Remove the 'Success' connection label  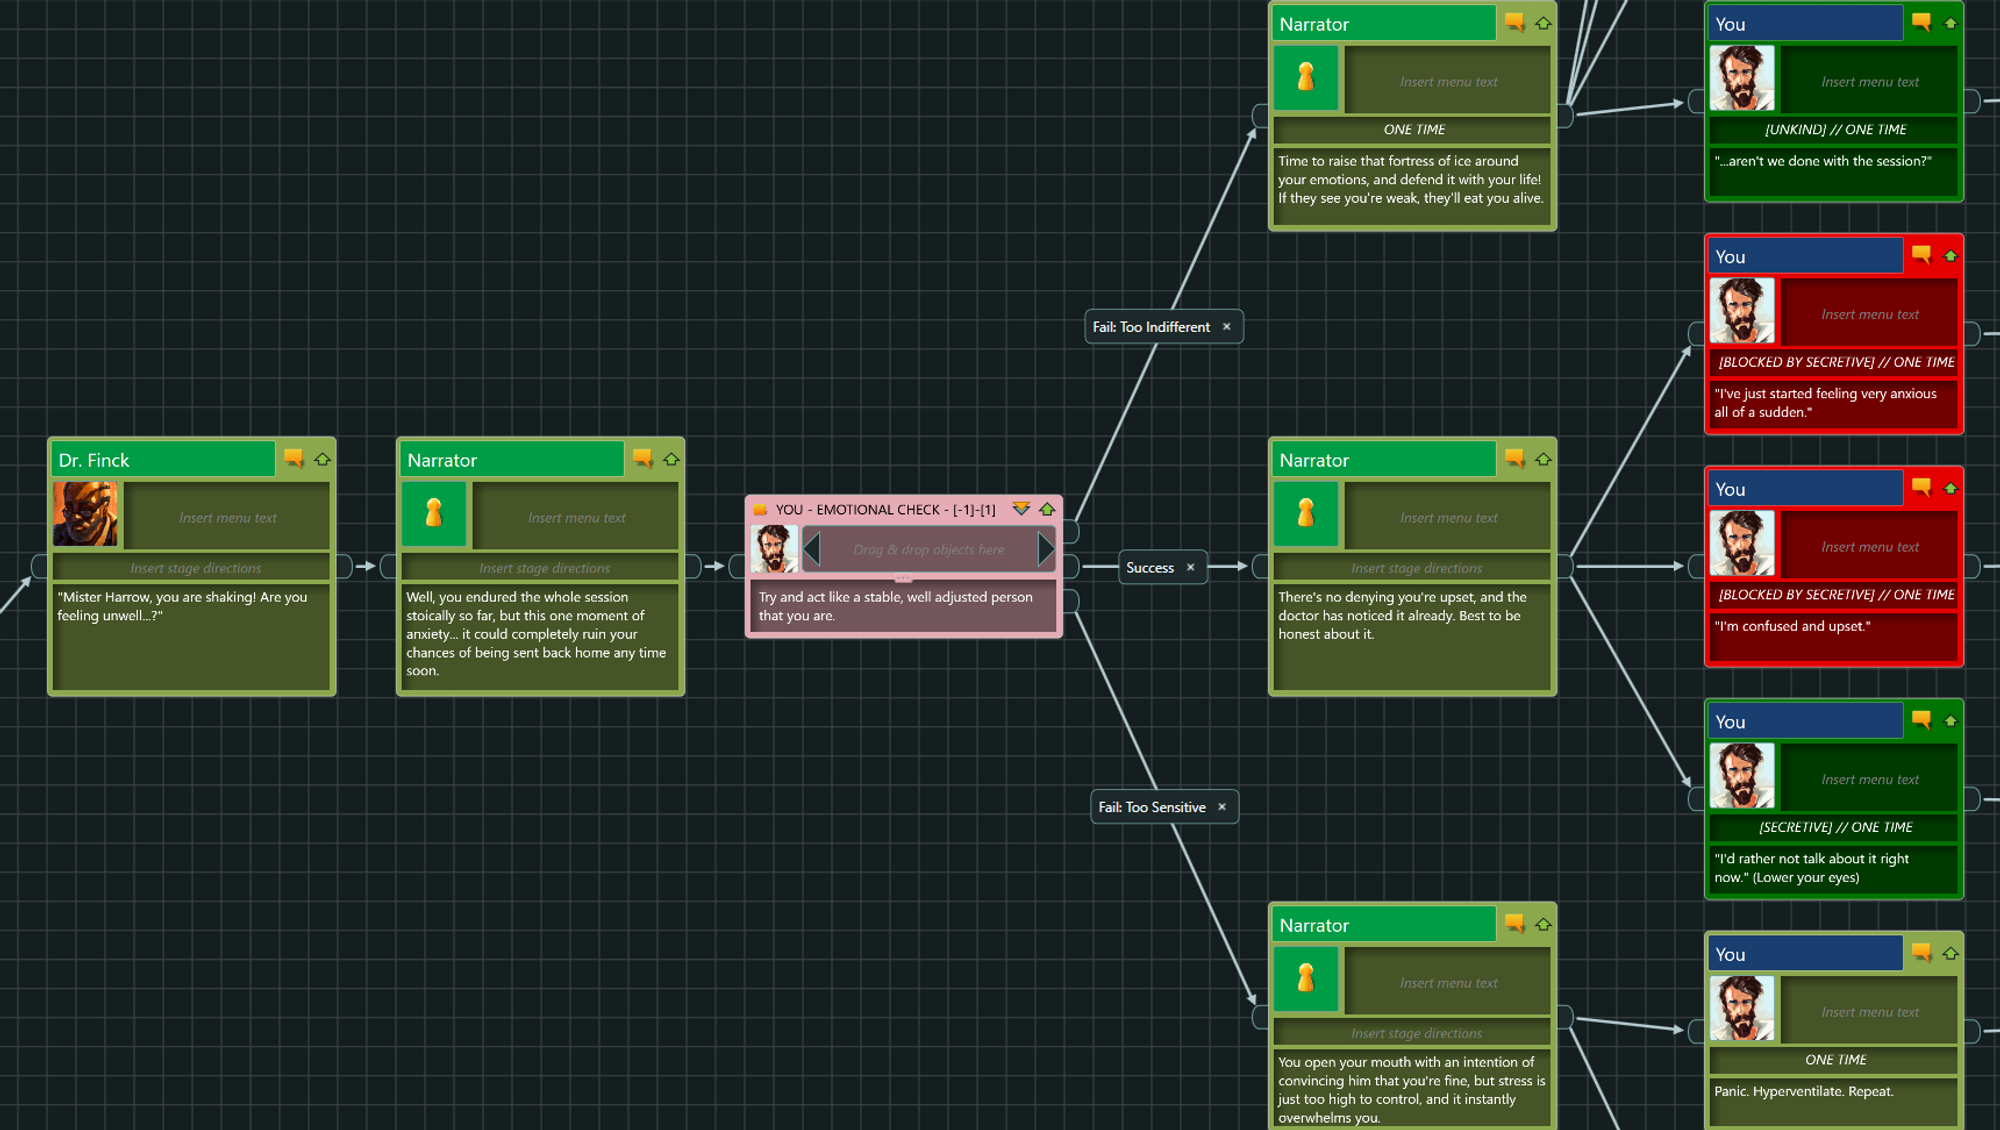[x=1190, y=567]
